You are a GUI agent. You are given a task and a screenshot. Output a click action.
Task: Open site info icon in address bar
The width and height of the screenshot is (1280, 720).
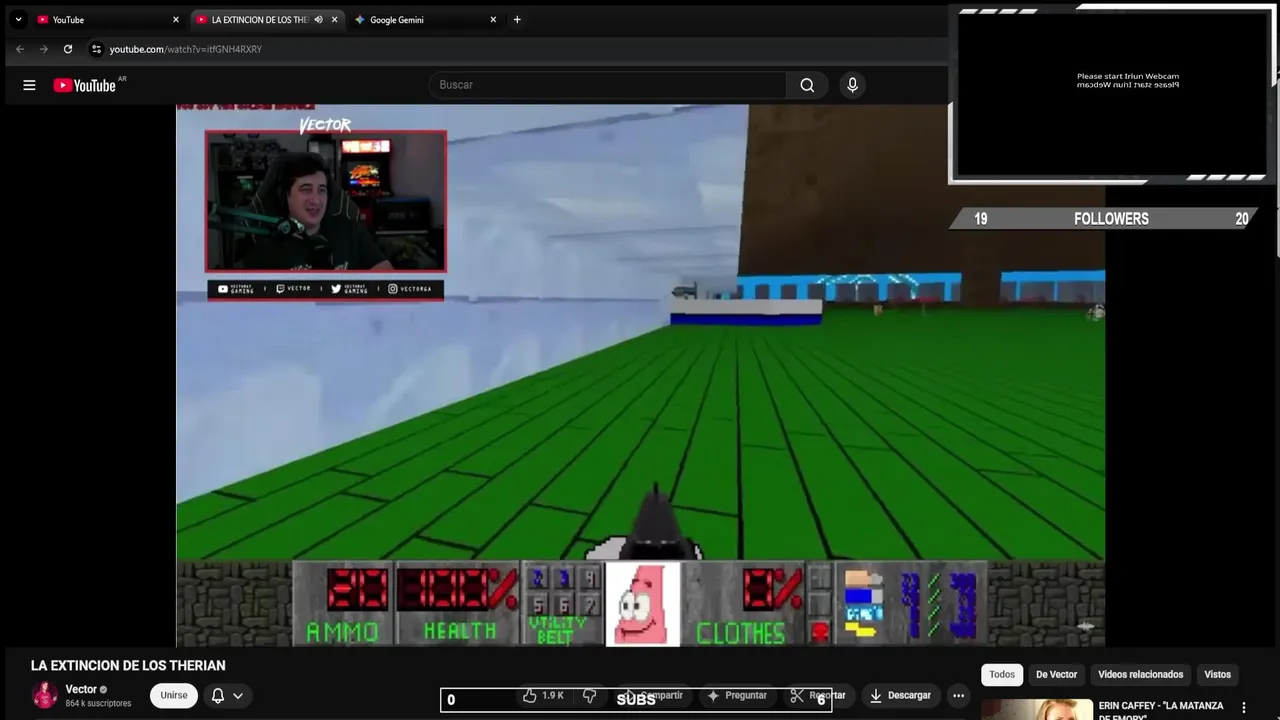pos(96,49)
